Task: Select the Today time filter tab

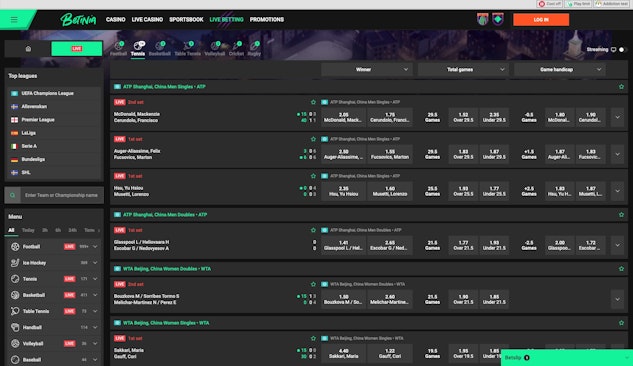Action: pos(28,230)
